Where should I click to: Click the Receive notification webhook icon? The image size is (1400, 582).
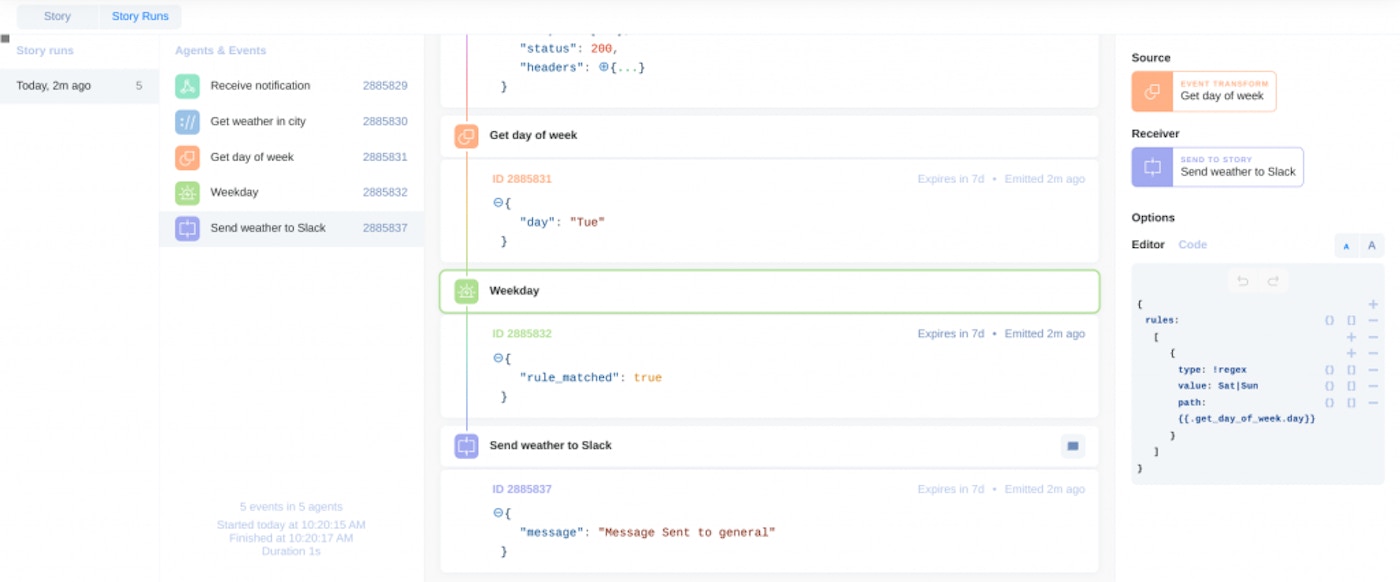(x=187, y=86)
